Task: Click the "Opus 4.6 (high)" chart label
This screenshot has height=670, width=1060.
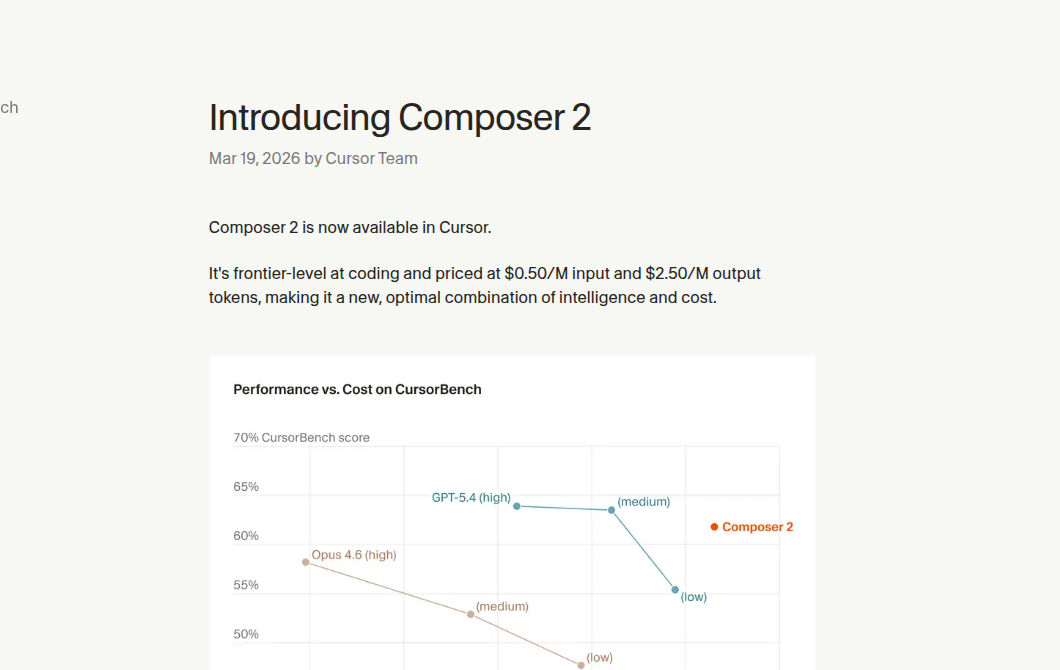Action: 353,555
